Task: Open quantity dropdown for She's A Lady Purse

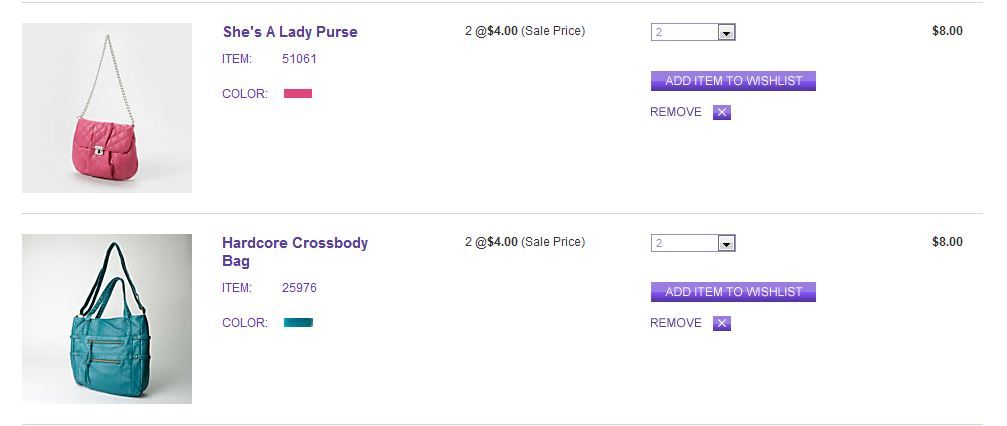Action: point(726,32)
